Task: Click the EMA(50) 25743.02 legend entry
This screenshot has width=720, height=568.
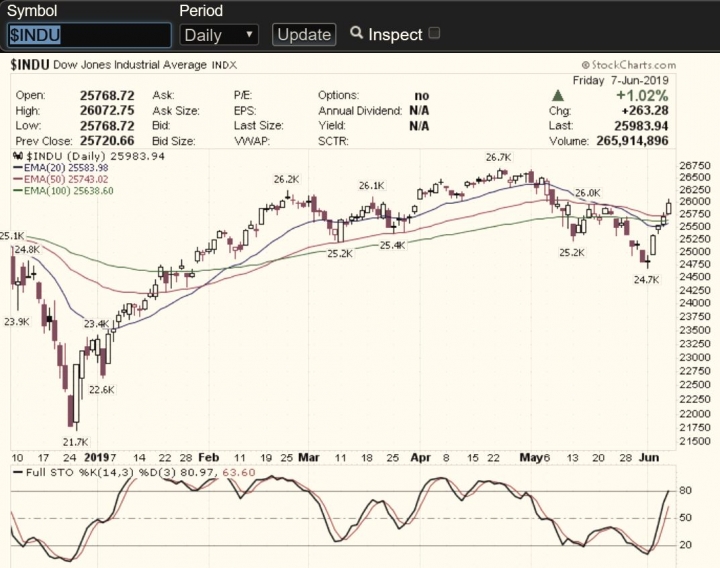Action: tap(61, 179)
